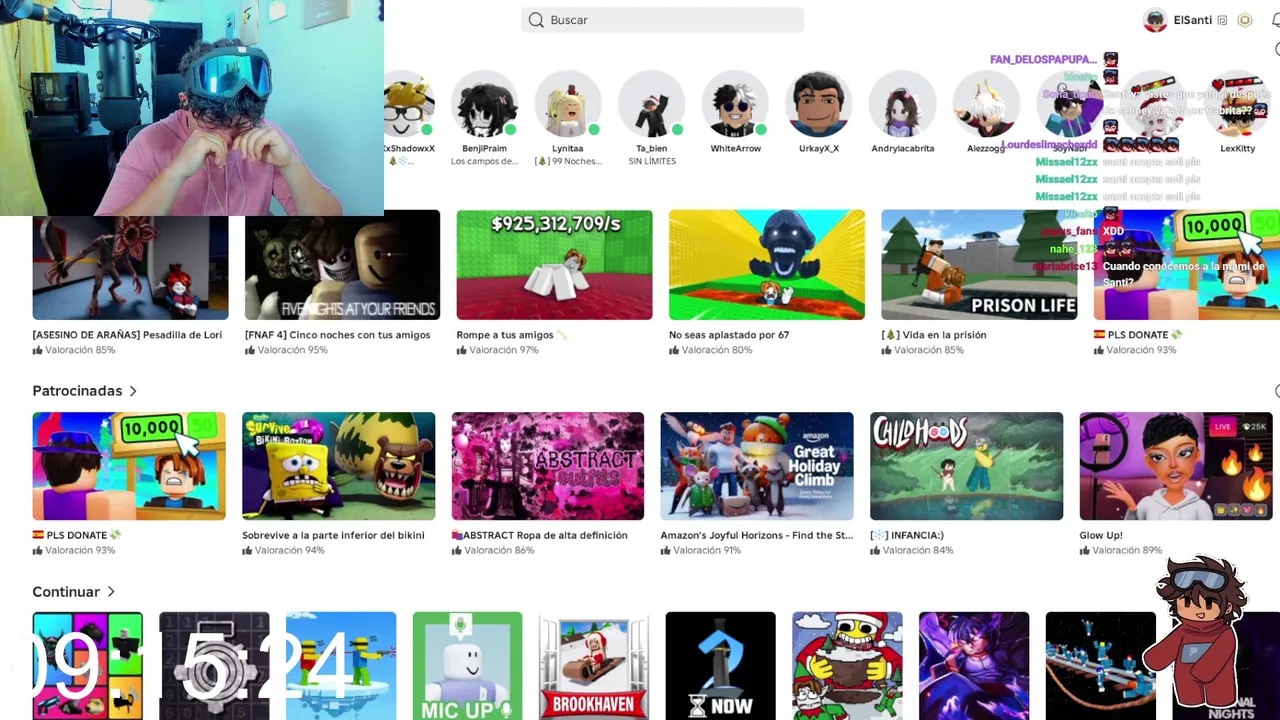Open the Robux hexagon icon
Image resolution: width=1280 pixels, height=720 pixels.
[1245, 20]
